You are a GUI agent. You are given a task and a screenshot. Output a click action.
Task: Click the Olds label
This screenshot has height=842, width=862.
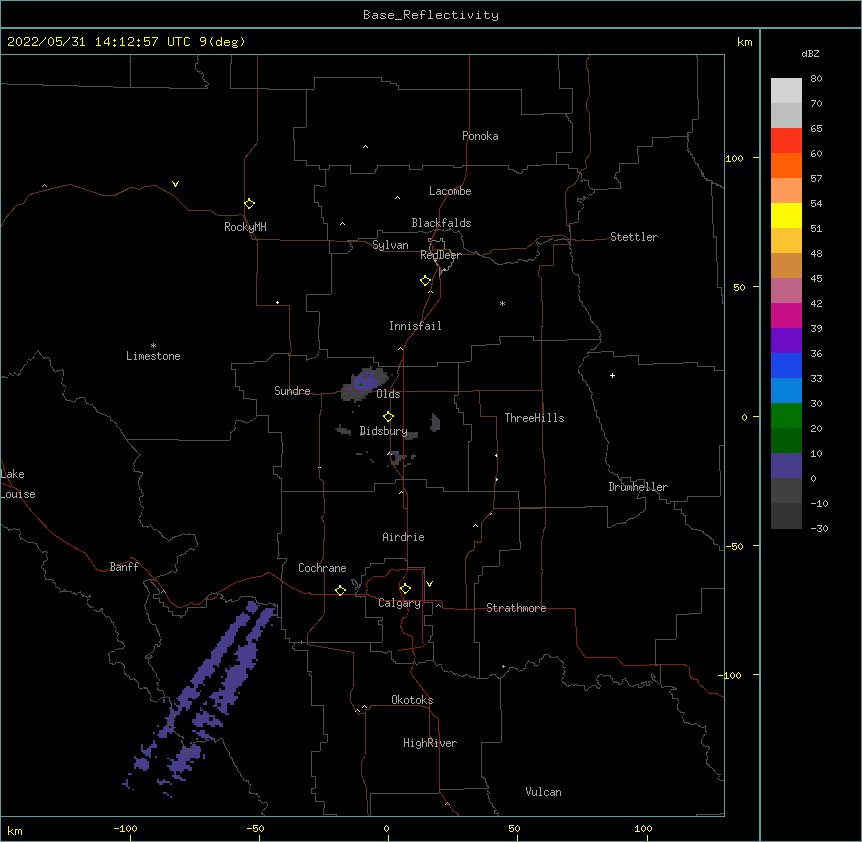[388, 394]
